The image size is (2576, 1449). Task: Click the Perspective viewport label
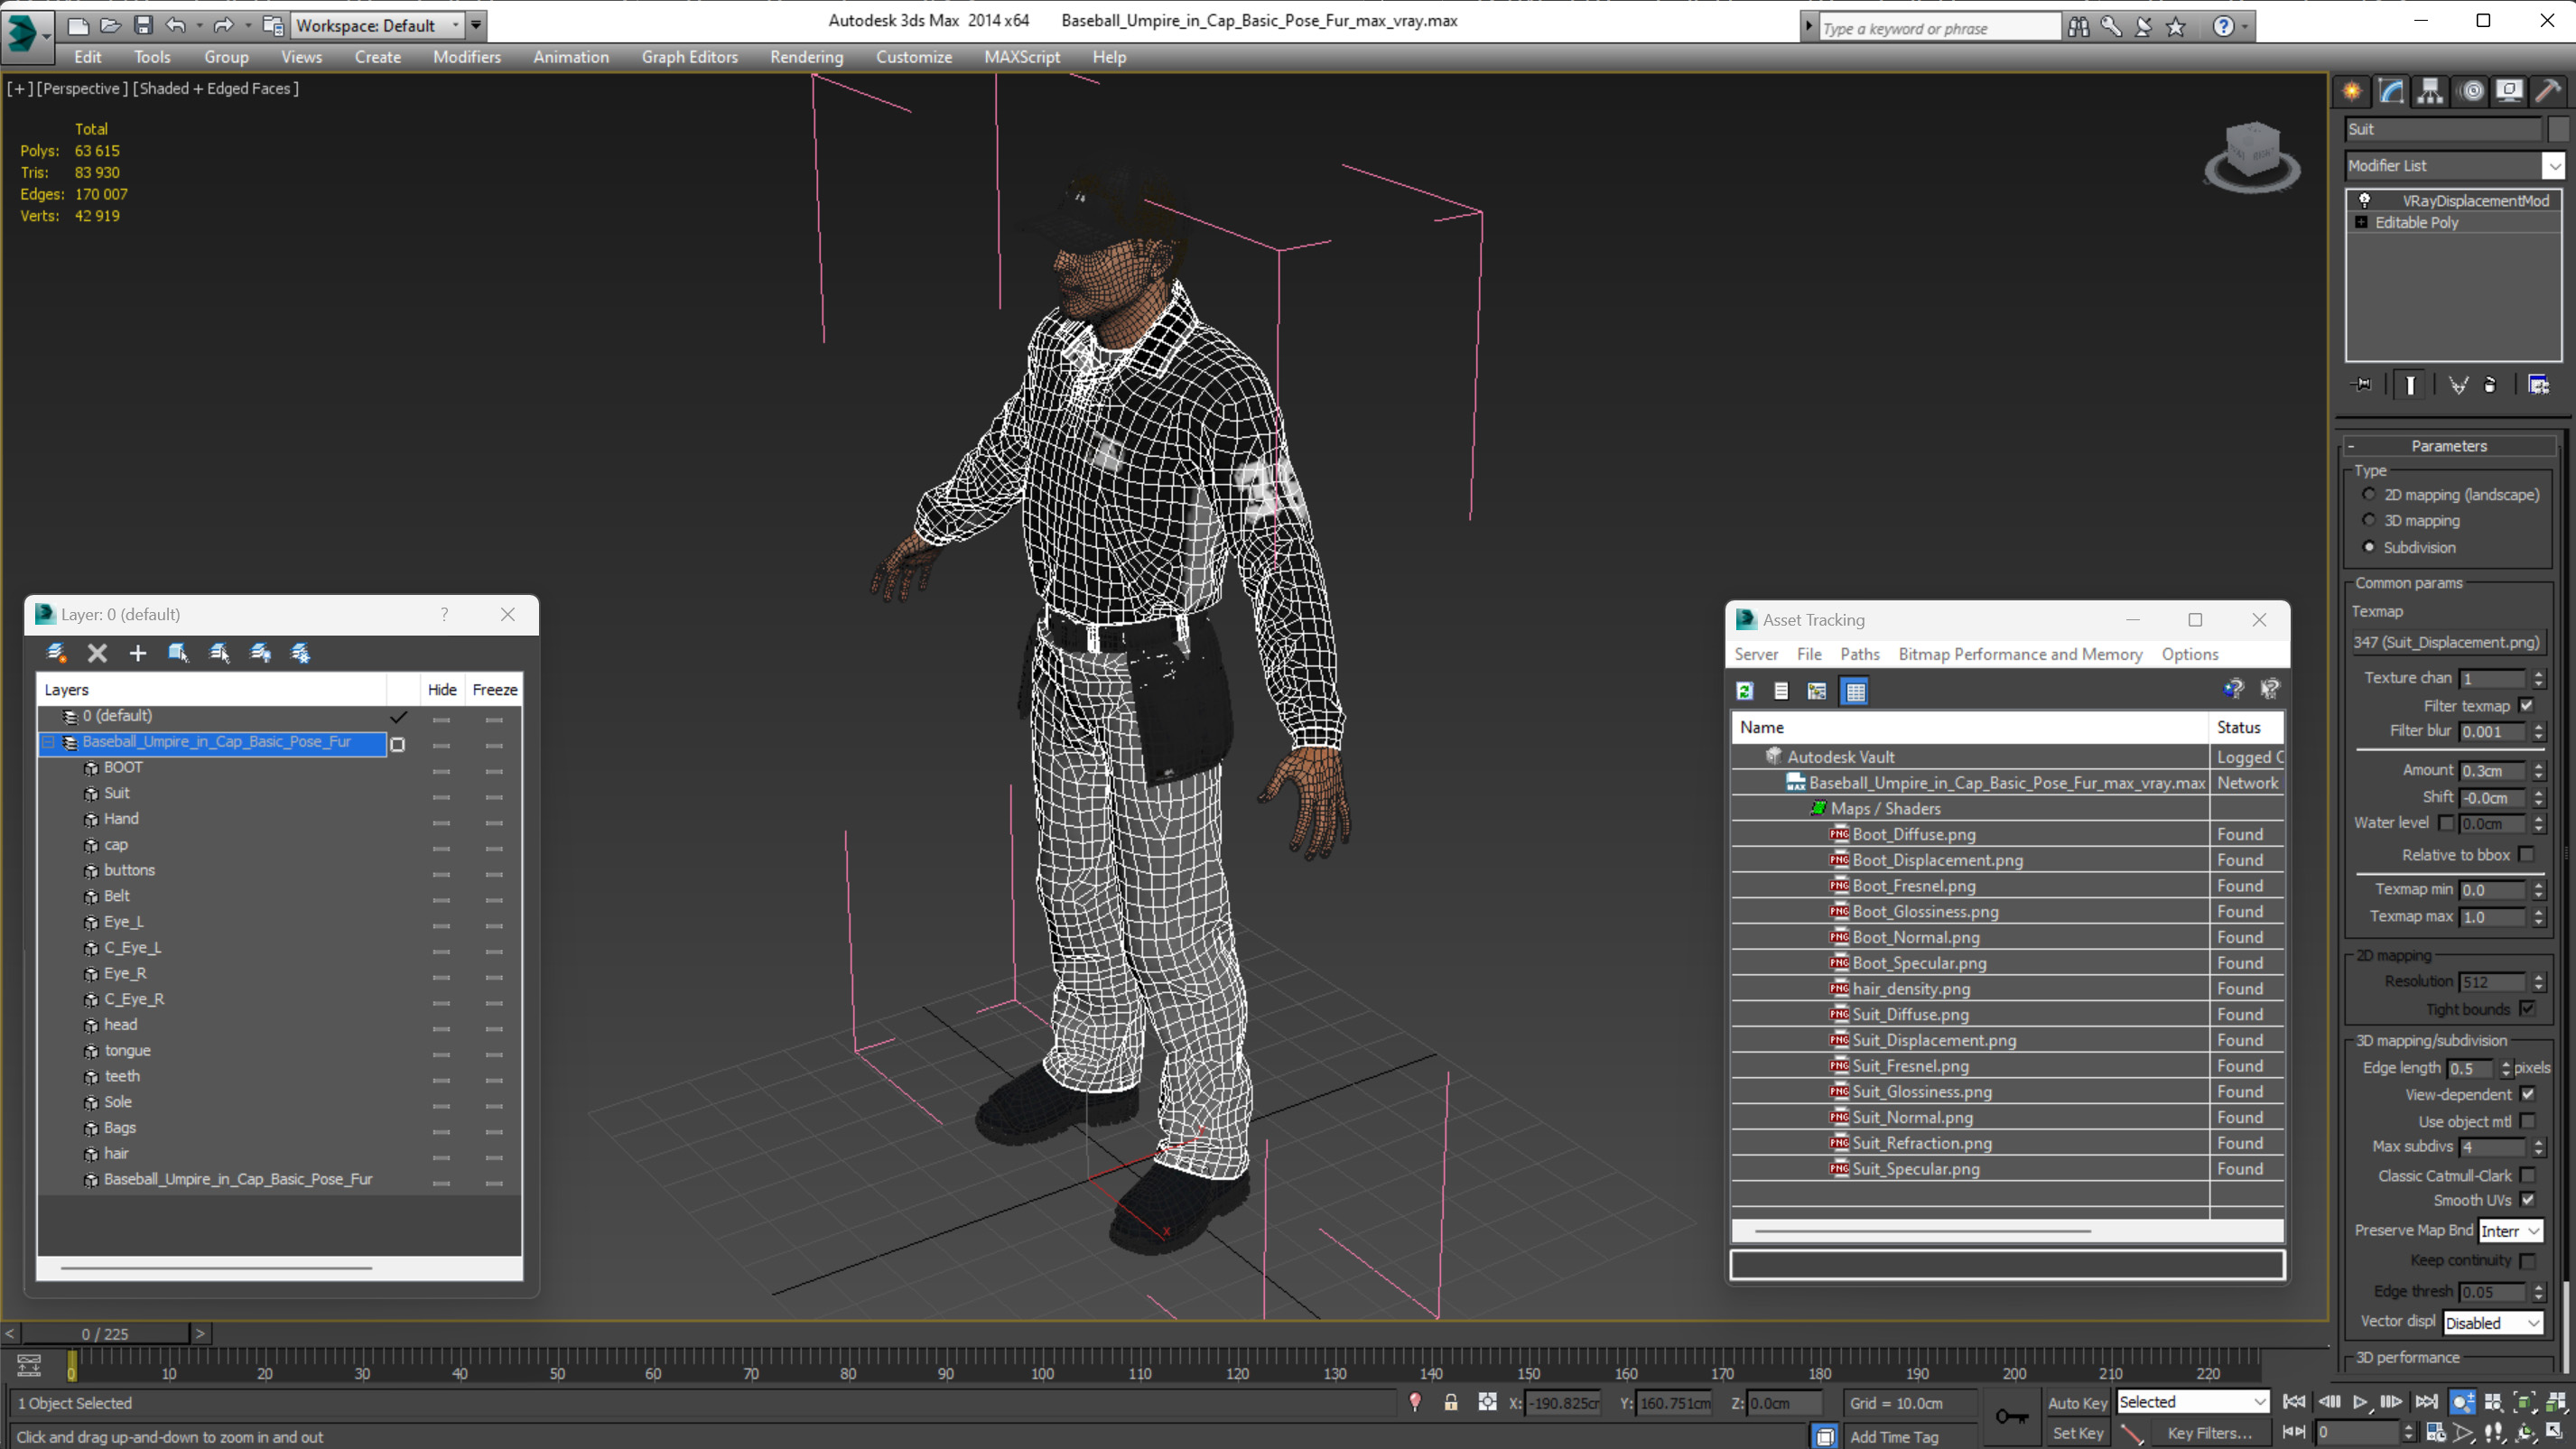pos(81,88)
